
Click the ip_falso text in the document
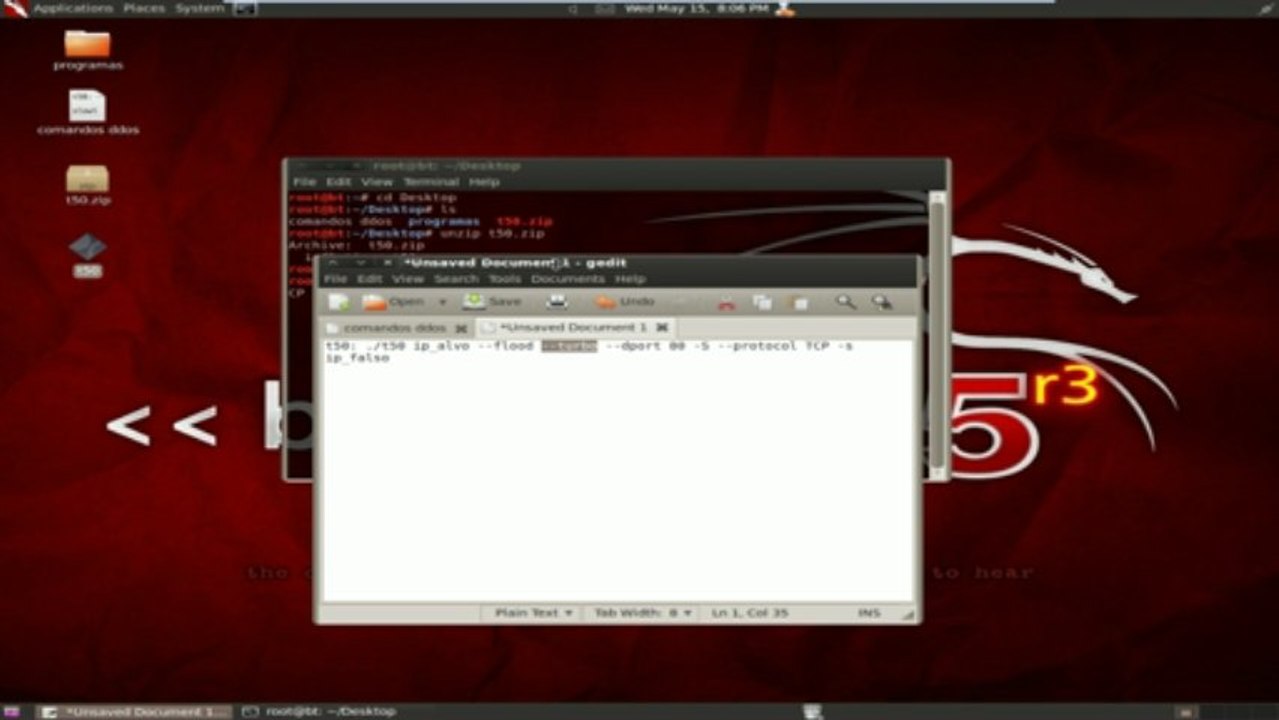[357, 357]
